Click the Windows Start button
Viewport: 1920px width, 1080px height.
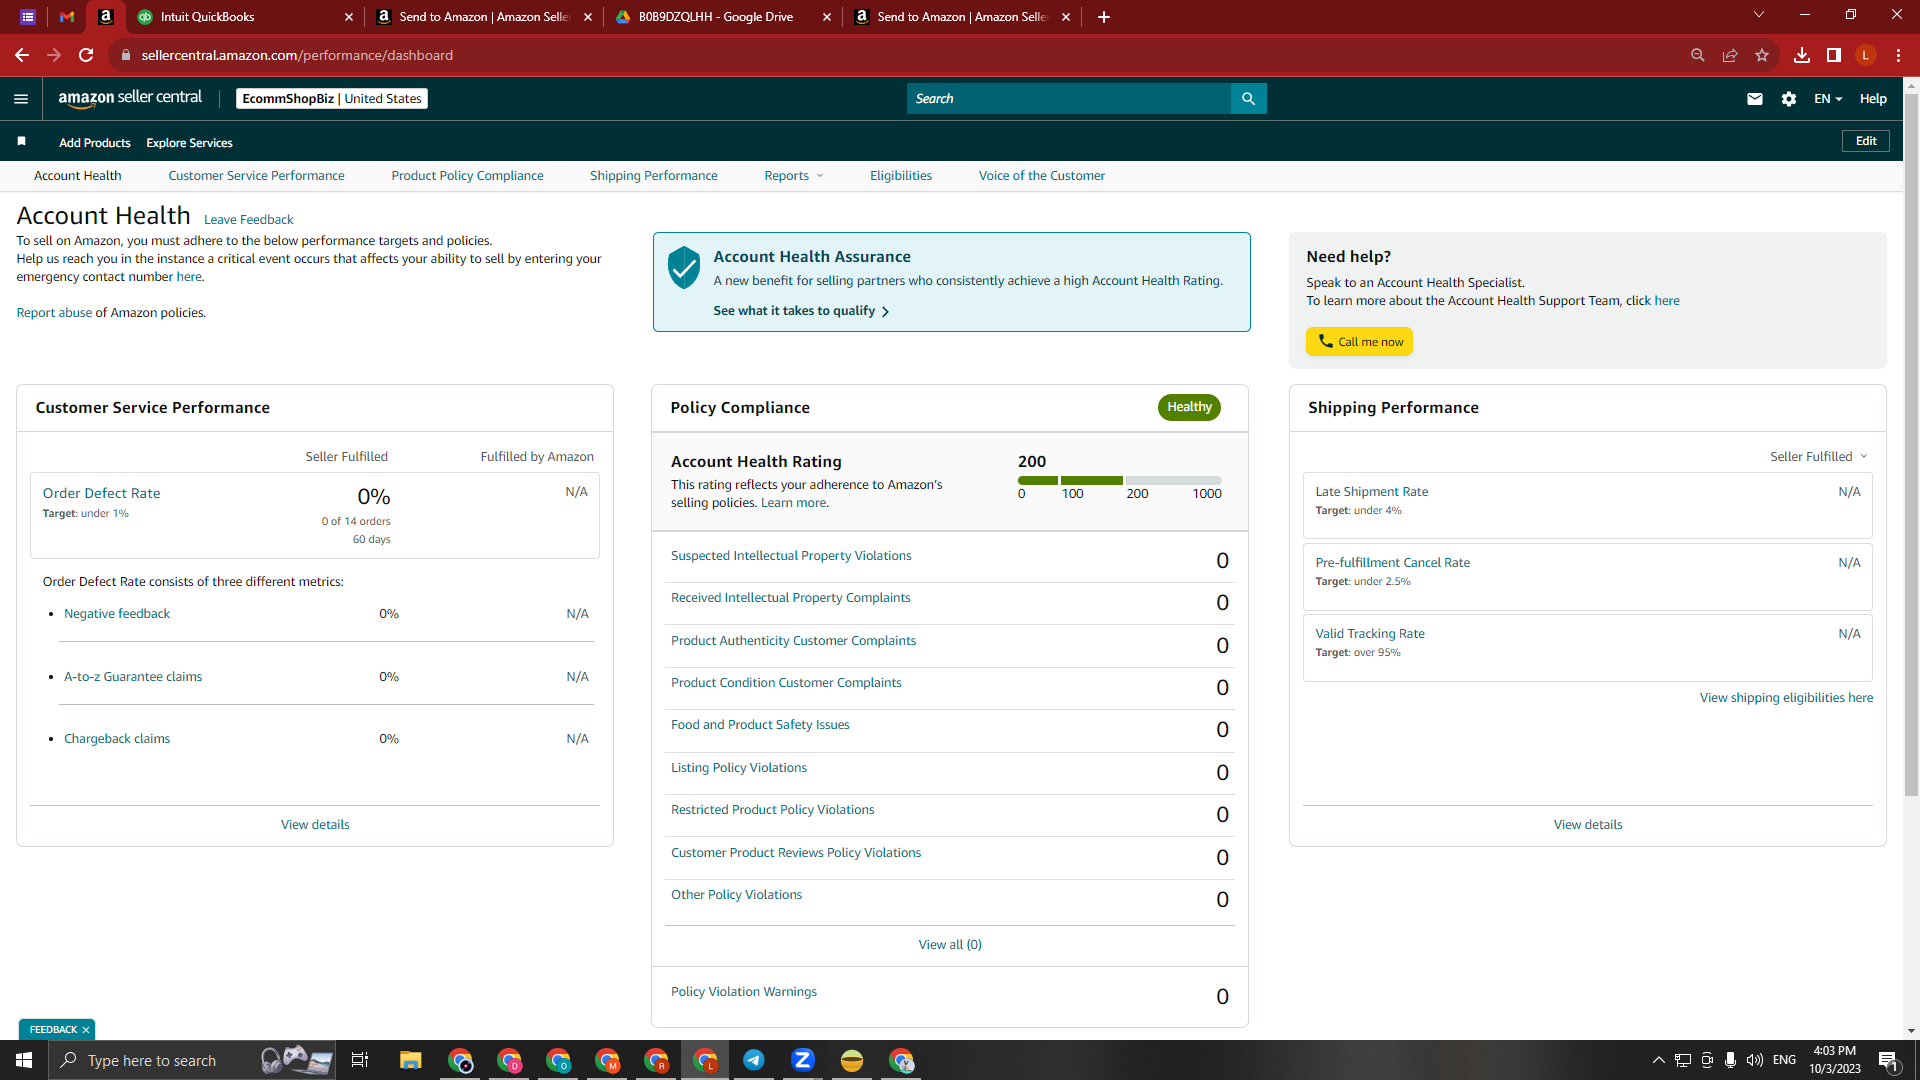point(24,1060)
